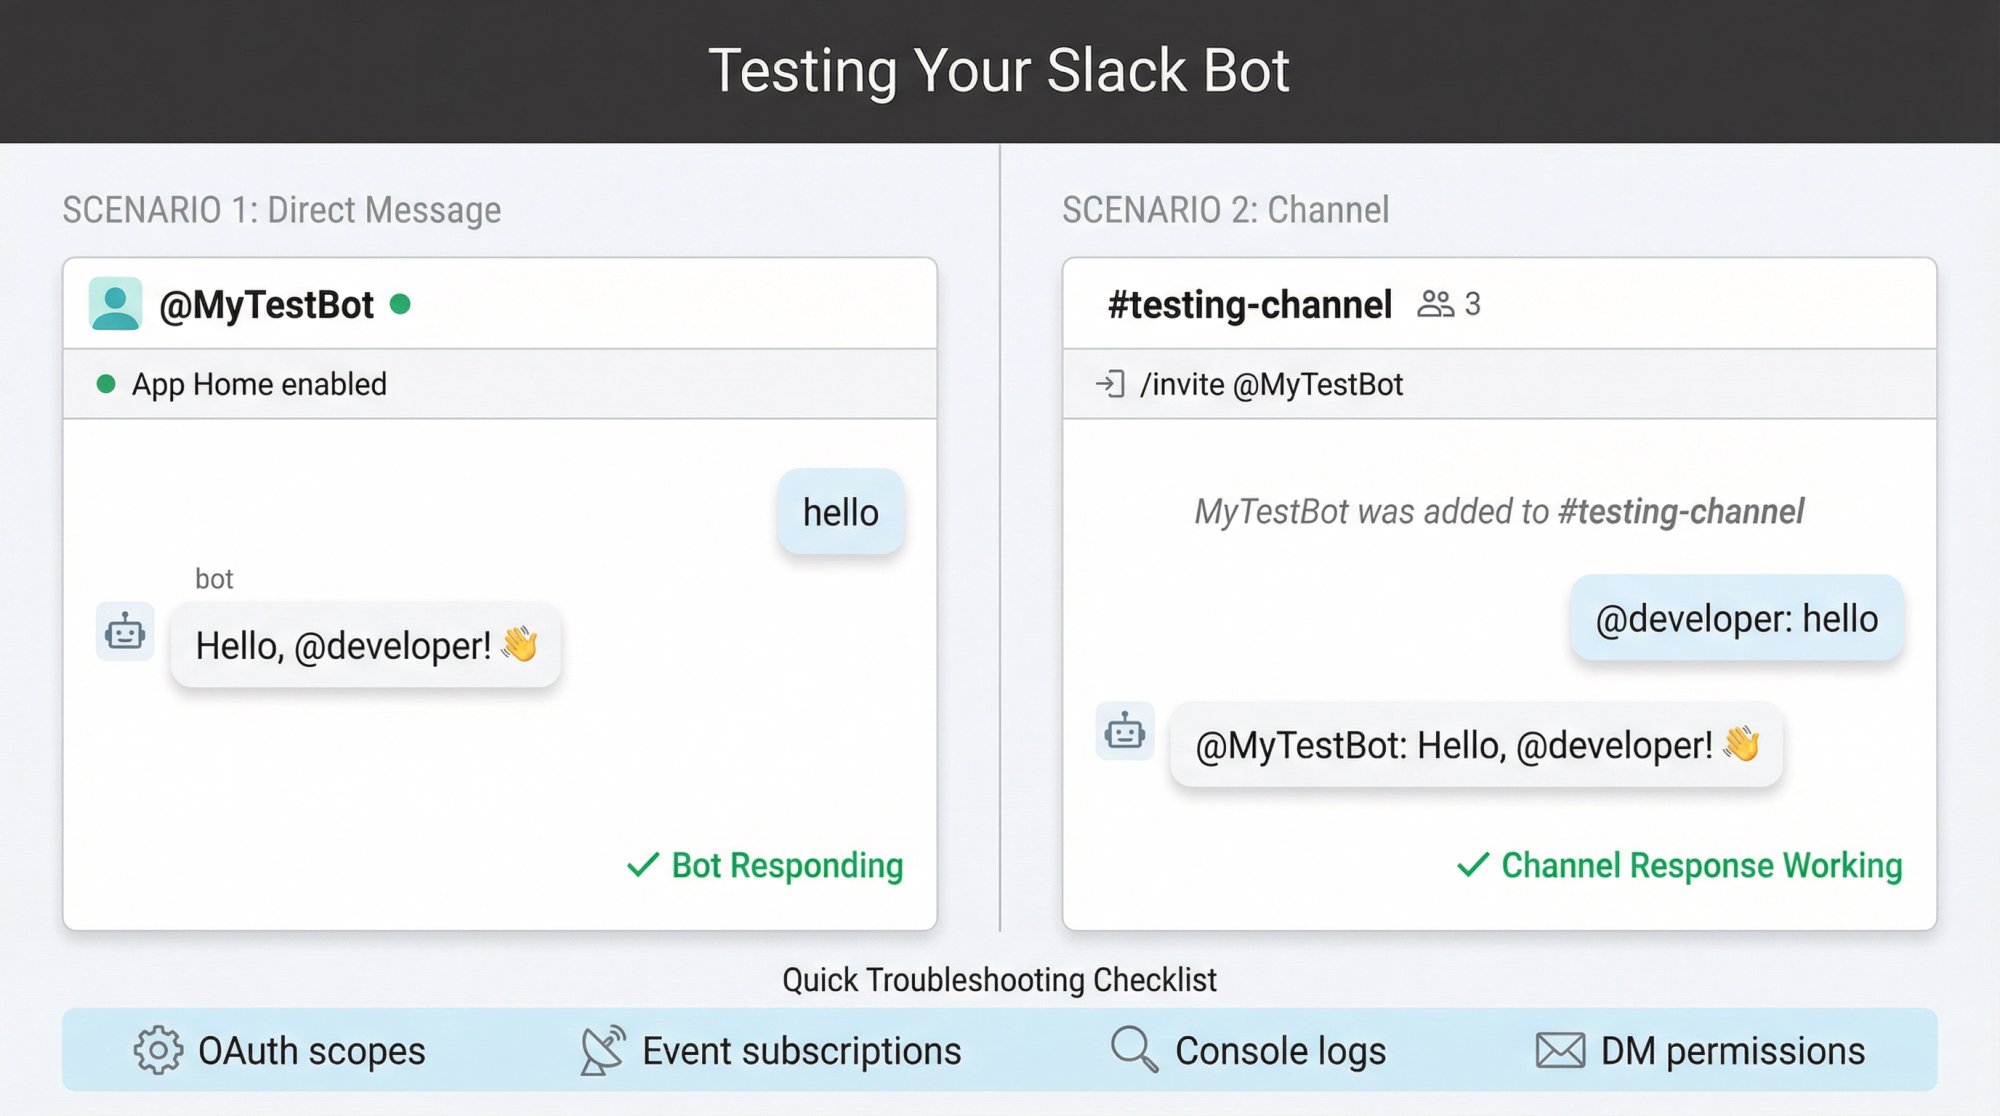Open Console logs via the magnifier icon
This screenshot has height=1116, width=2000.
pyautogui.click(x=1133, y=1050)
